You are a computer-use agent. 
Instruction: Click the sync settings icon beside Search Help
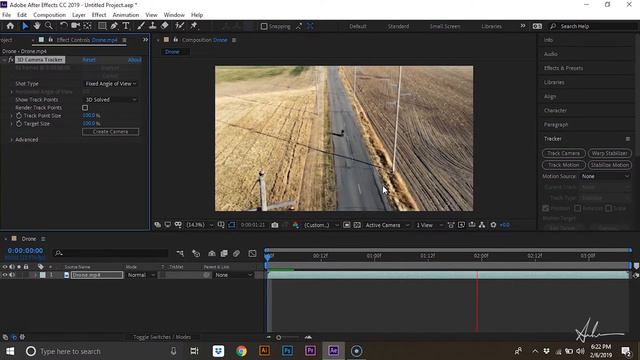coord(537,26)
